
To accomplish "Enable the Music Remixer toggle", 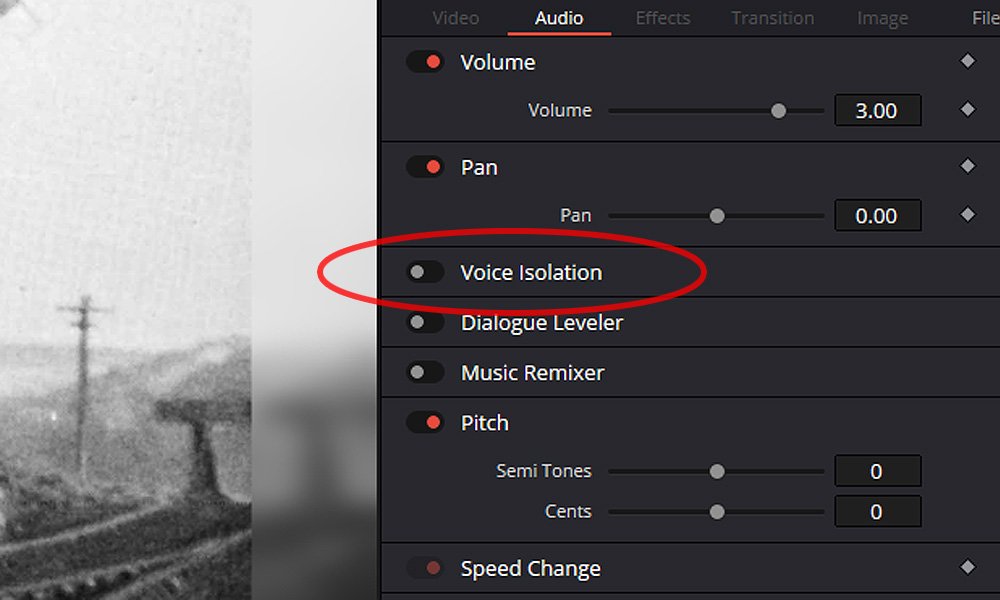I will click(x=425, y=373).
